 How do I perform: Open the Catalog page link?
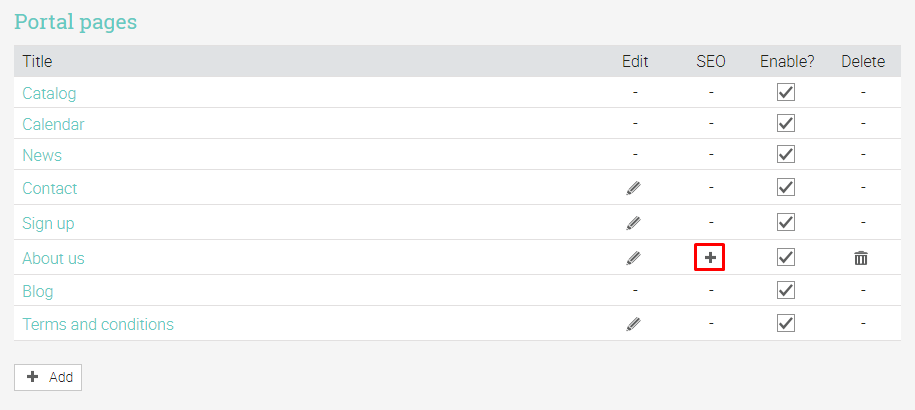click(49, 93)
